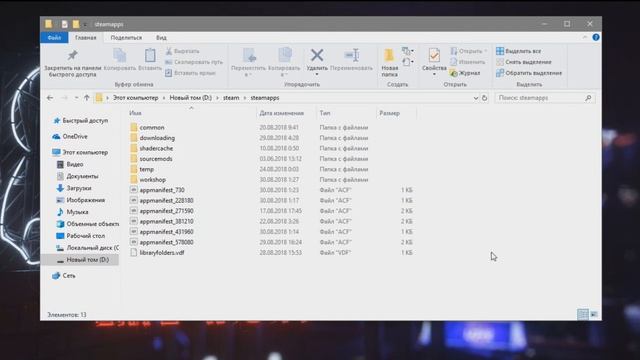
Task: Click the Rename (Переименовать) icon
Action: [351, 55]
